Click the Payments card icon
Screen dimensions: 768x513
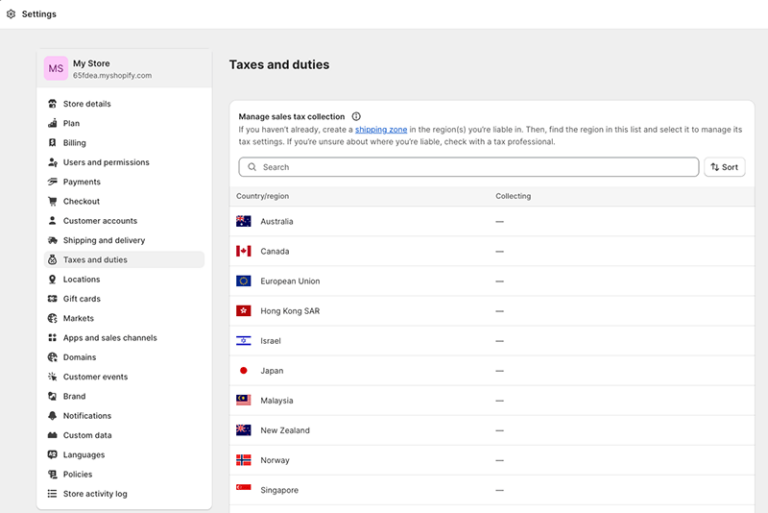click(x=53, y=182)
